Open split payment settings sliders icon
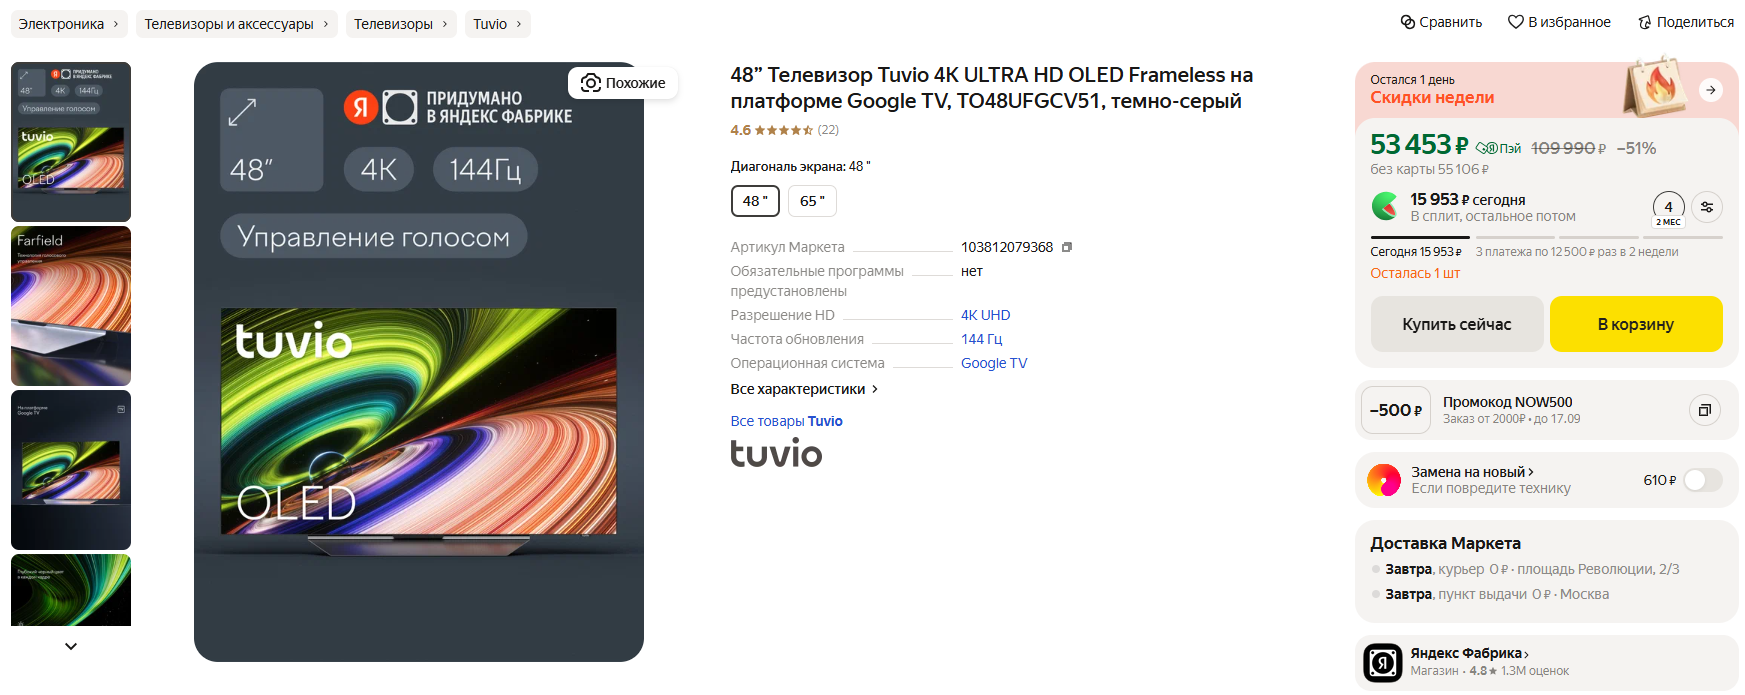This screenshot has width=1745, height=695. coord(1707,207)
